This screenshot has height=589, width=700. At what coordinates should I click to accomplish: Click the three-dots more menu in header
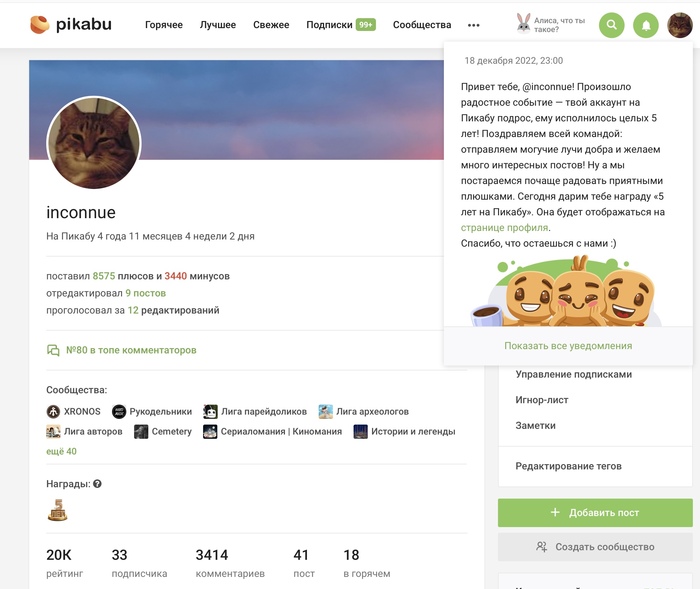tap(474, 25)
